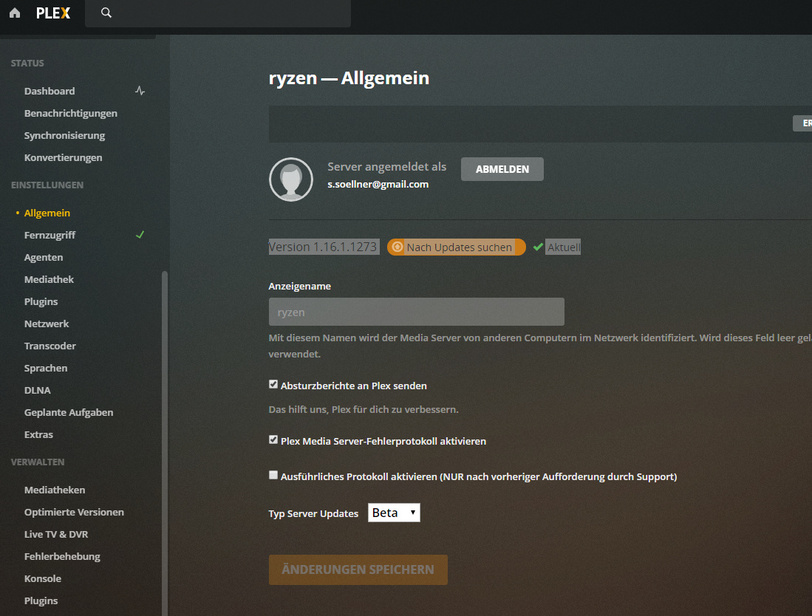
Task: Open Mediatheken under Verwalten
Action: tap(55, 490)
